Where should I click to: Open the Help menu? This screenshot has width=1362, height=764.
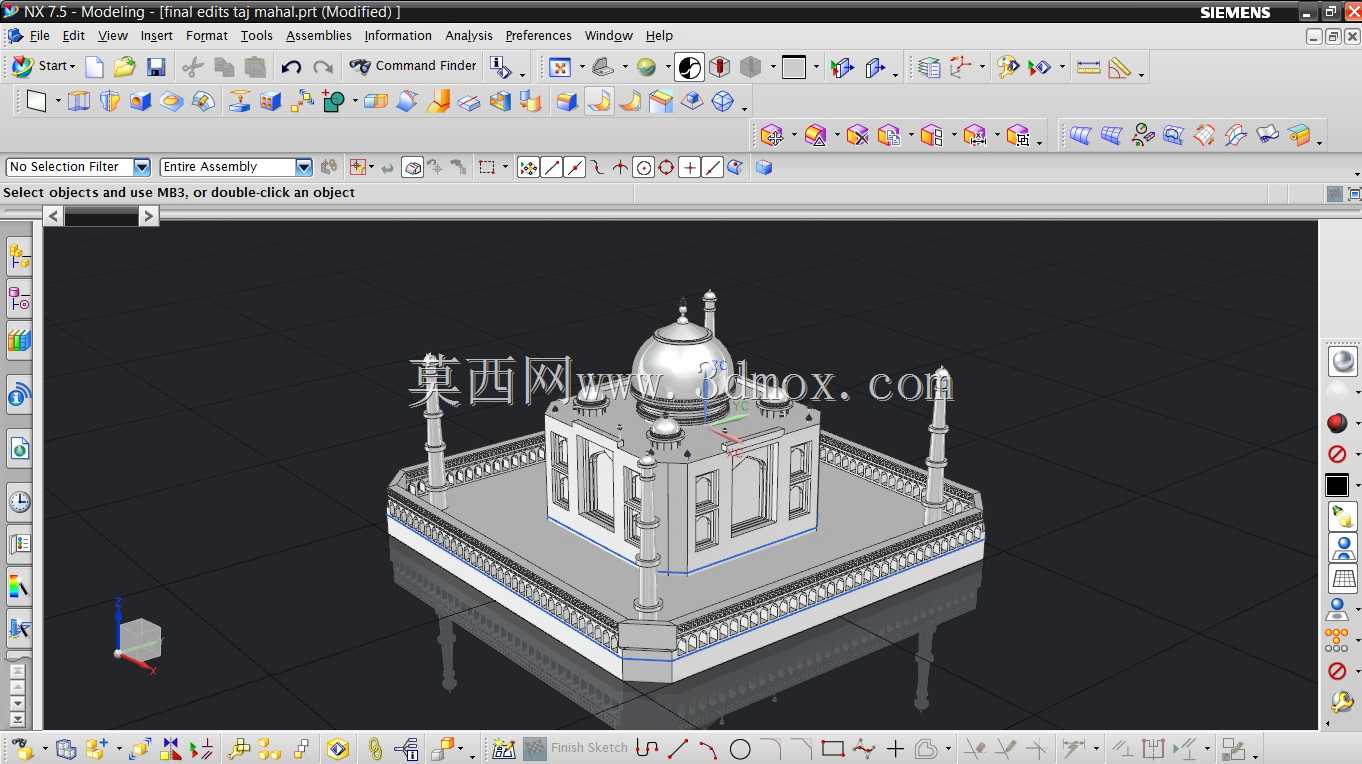659,36
